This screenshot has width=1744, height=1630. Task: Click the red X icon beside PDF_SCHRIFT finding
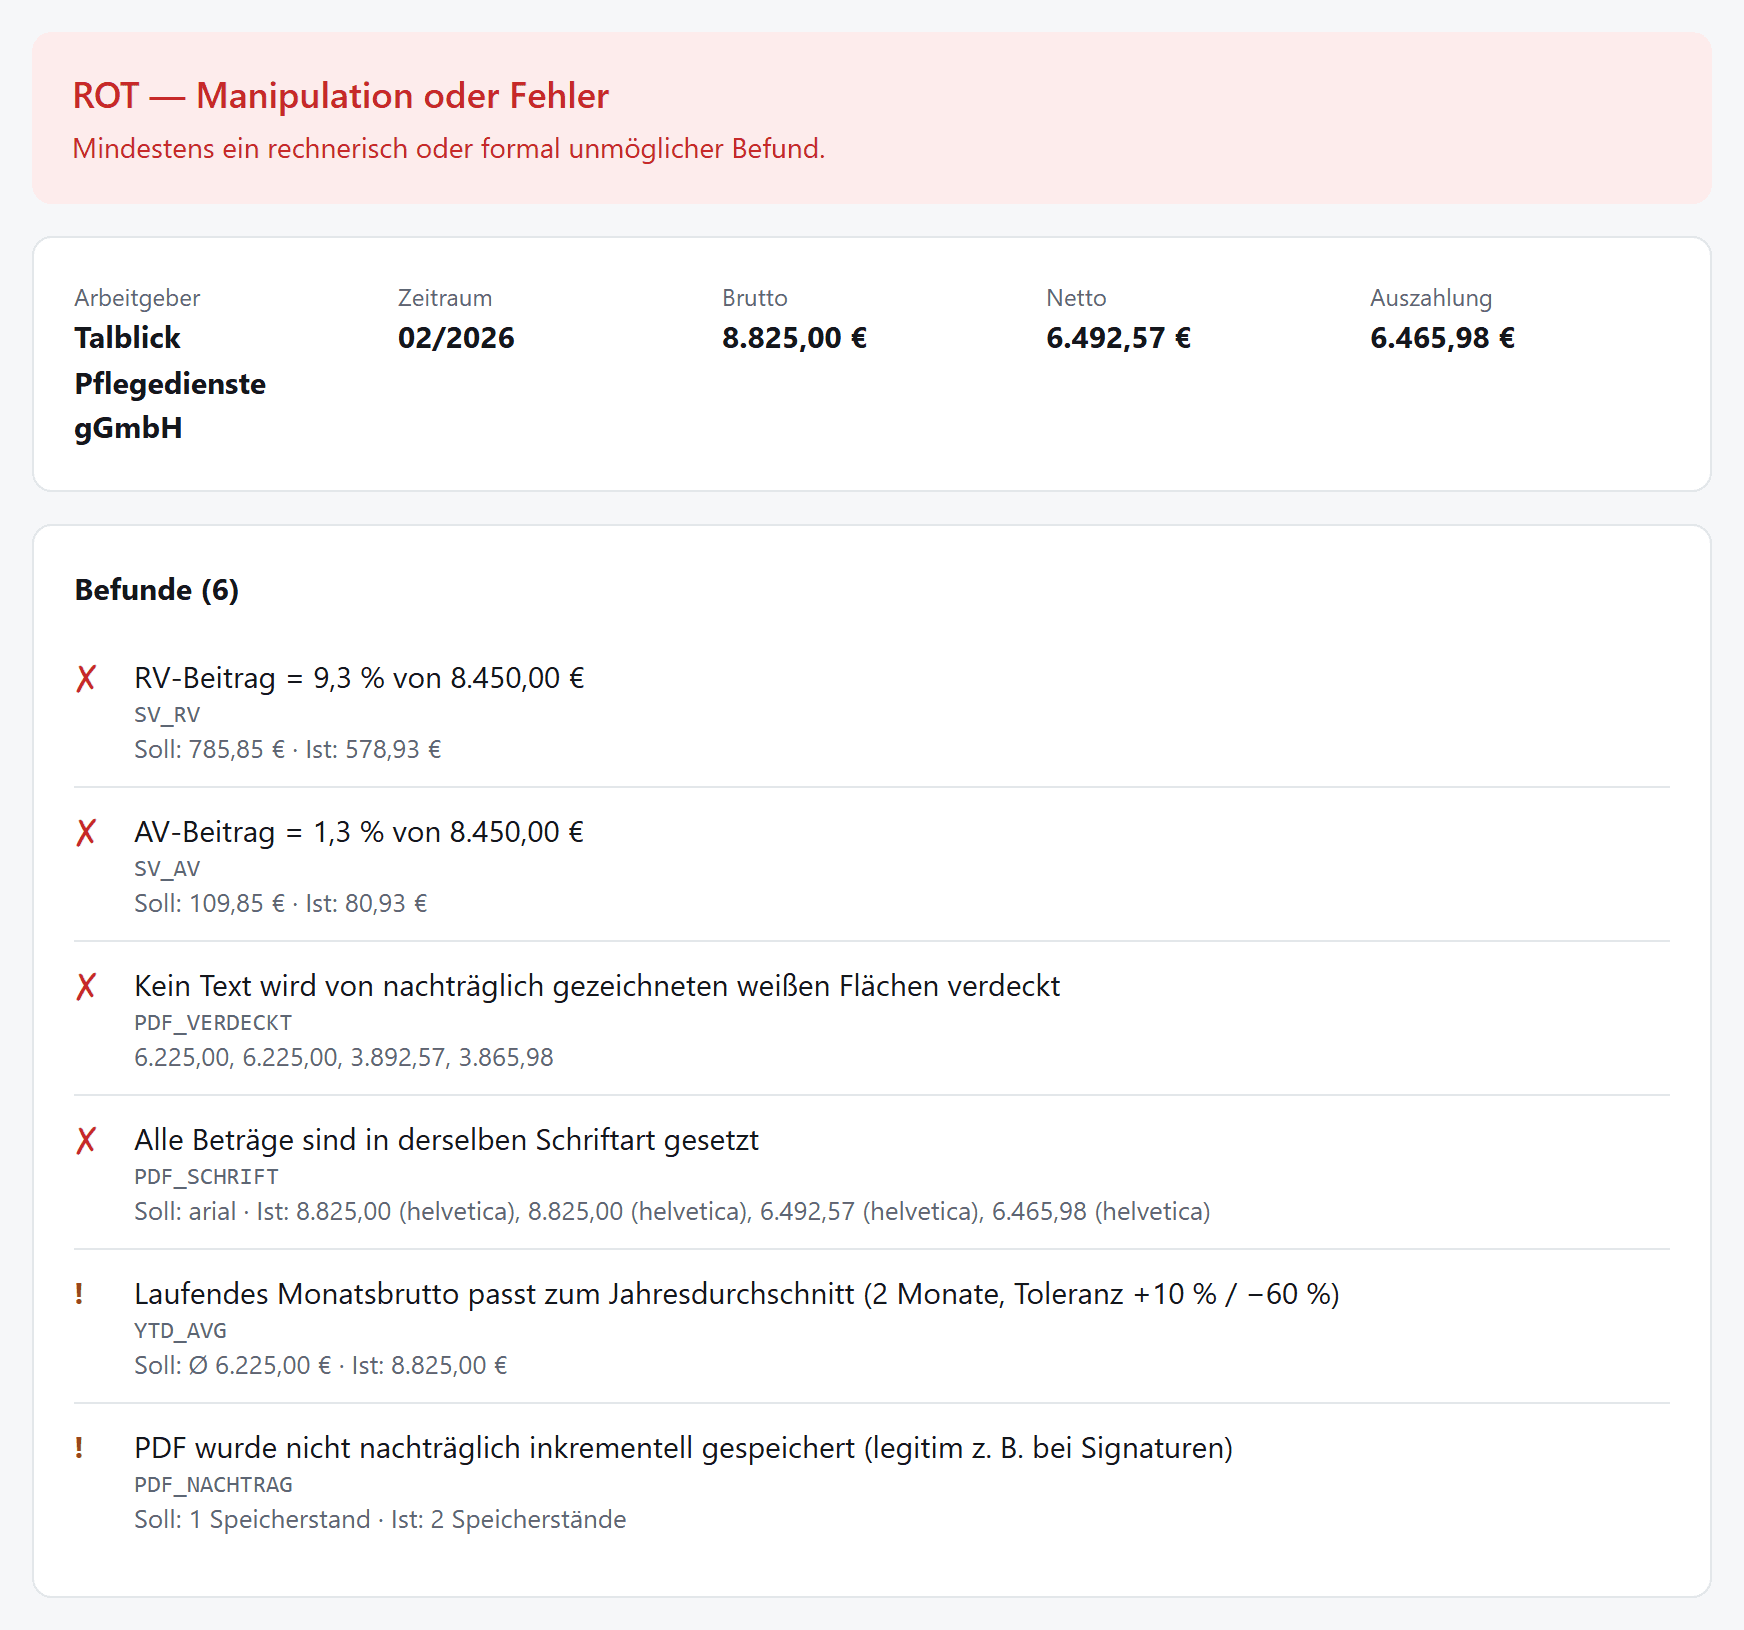click(86, 1141)
